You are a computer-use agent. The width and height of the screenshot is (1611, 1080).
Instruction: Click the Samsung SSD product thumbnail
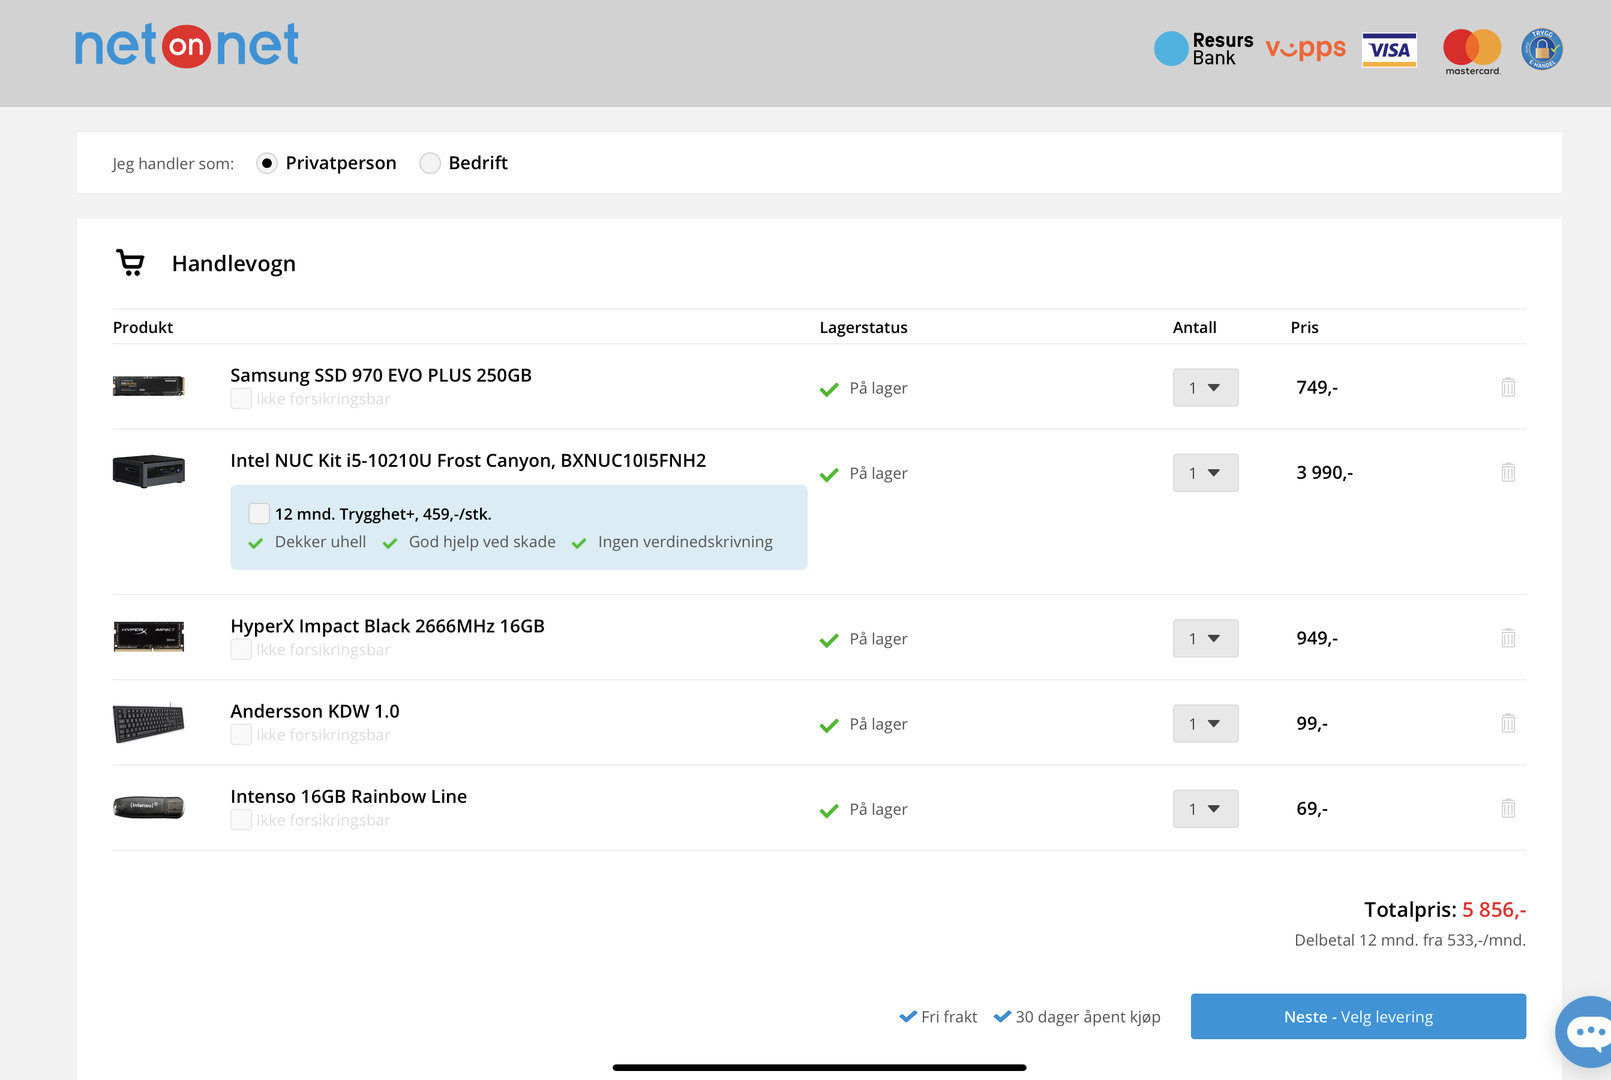(149, 386)
